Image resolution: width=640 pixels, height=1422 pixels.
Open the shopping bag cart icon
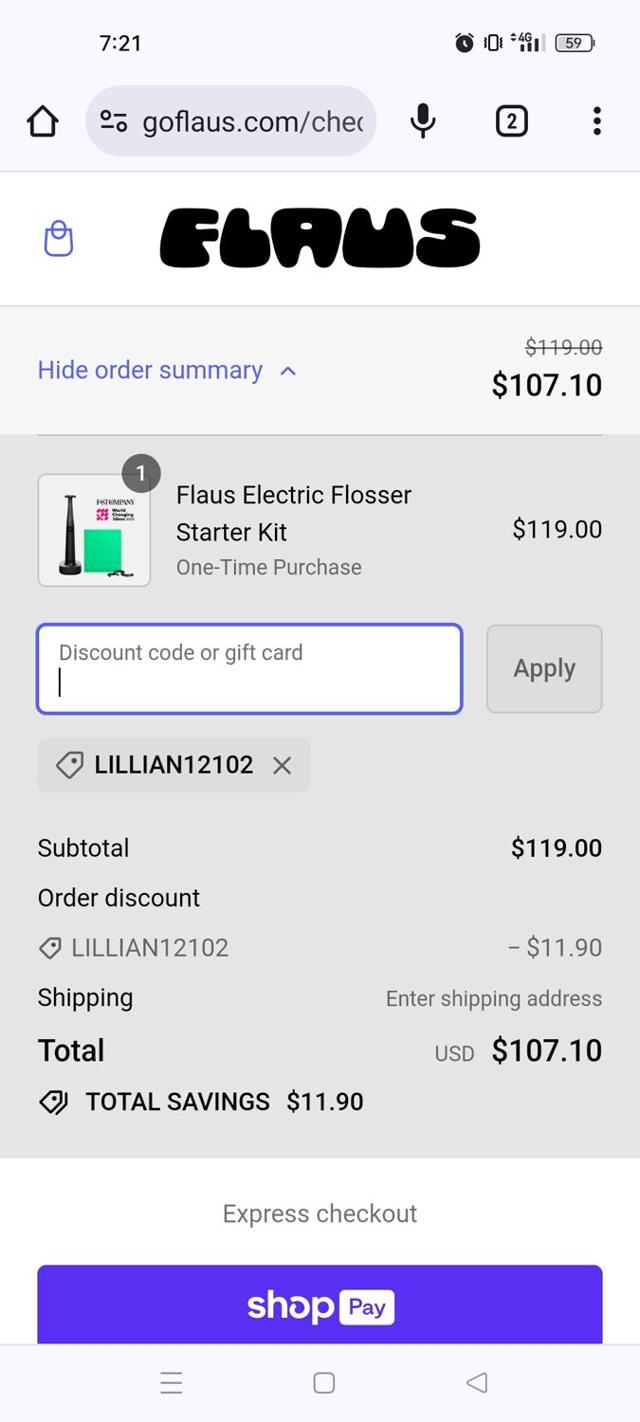[59, 239]
